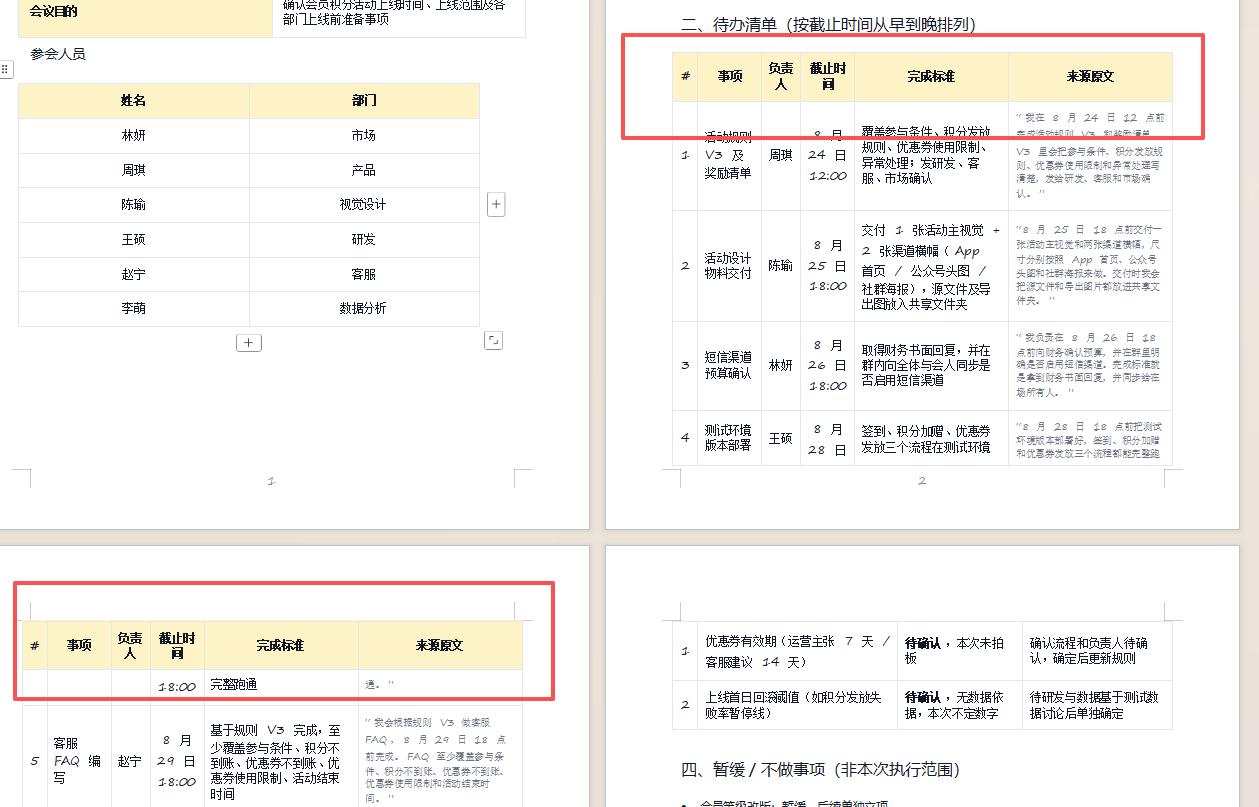Click 陈瑜 owner of 活动设计物料交付
This screenshot has height=807, width=1259.
tap(781, 266)
